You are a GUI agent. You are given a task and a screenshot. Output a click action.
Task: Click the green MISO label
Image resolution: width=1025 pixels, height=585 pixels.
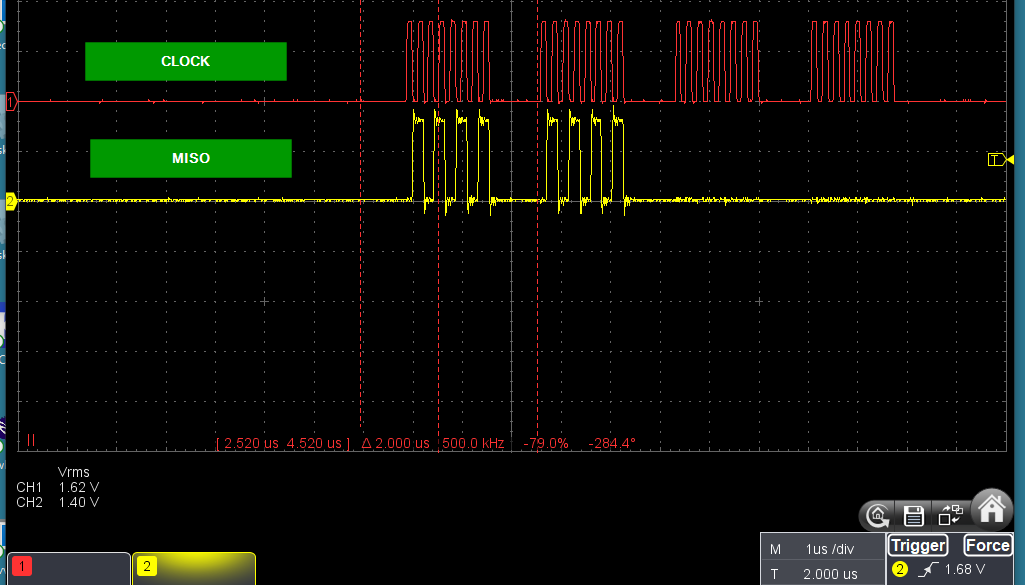click(190, 158)
